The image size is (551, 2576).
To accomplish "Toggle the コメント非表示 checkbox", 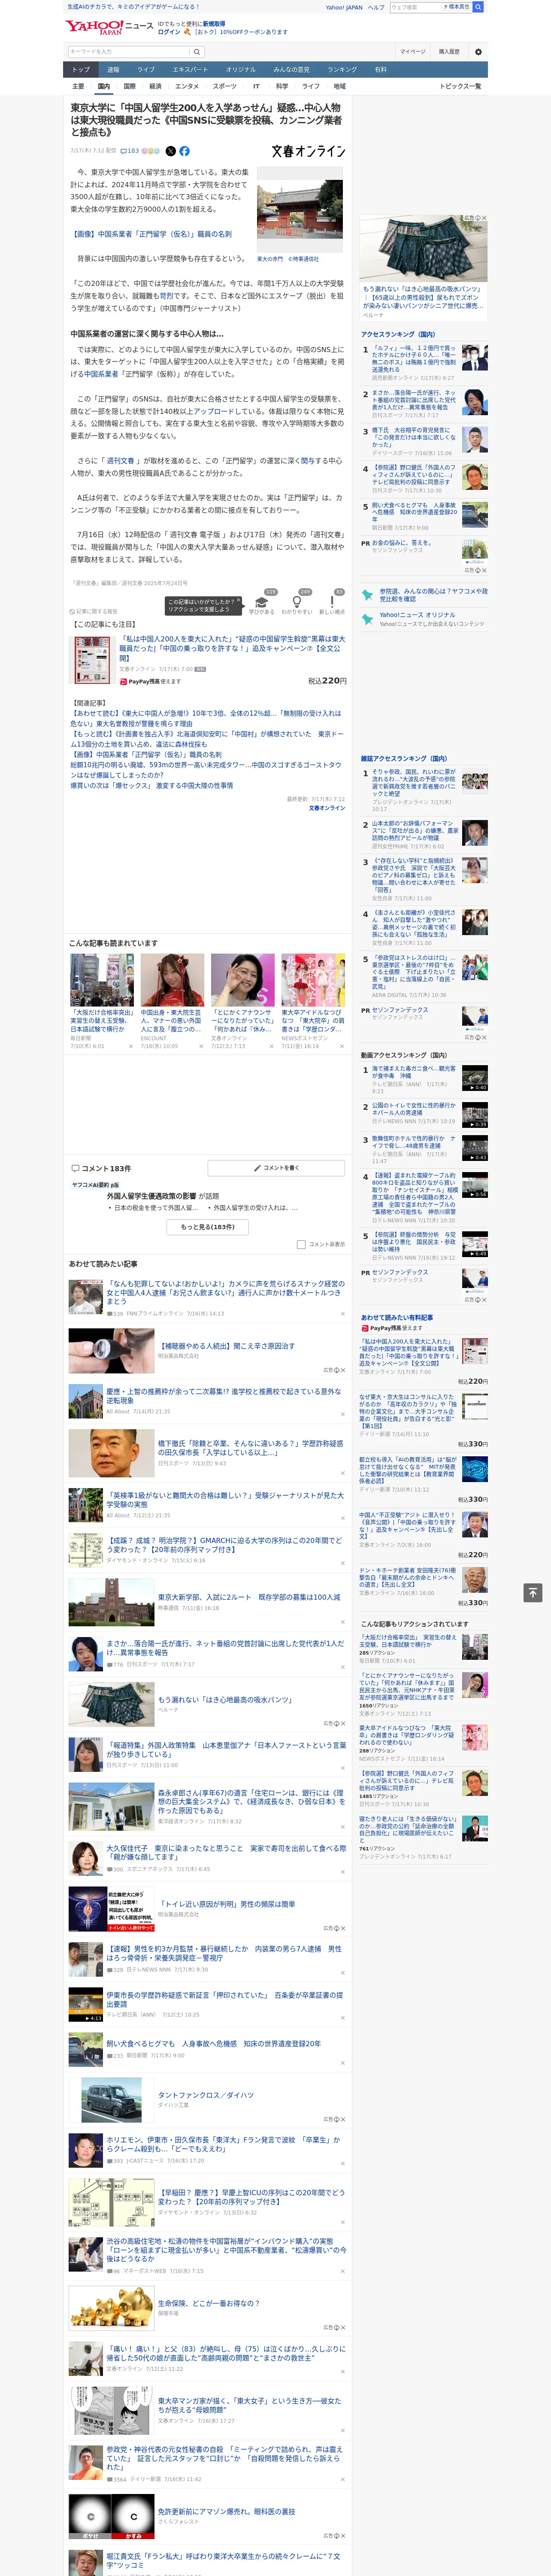I will [x=301, y=1244].
